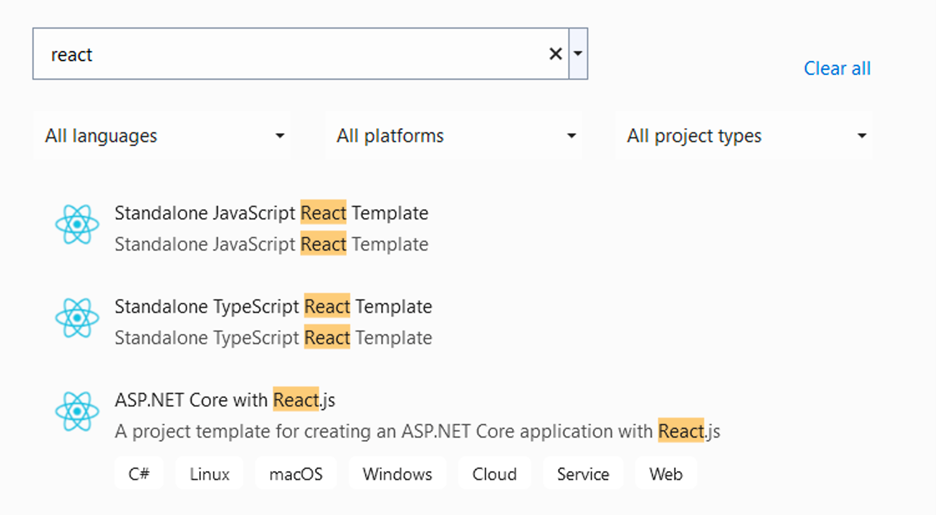936x515 pixels.
Task: Click the Service tag
Action: [583, 474]
